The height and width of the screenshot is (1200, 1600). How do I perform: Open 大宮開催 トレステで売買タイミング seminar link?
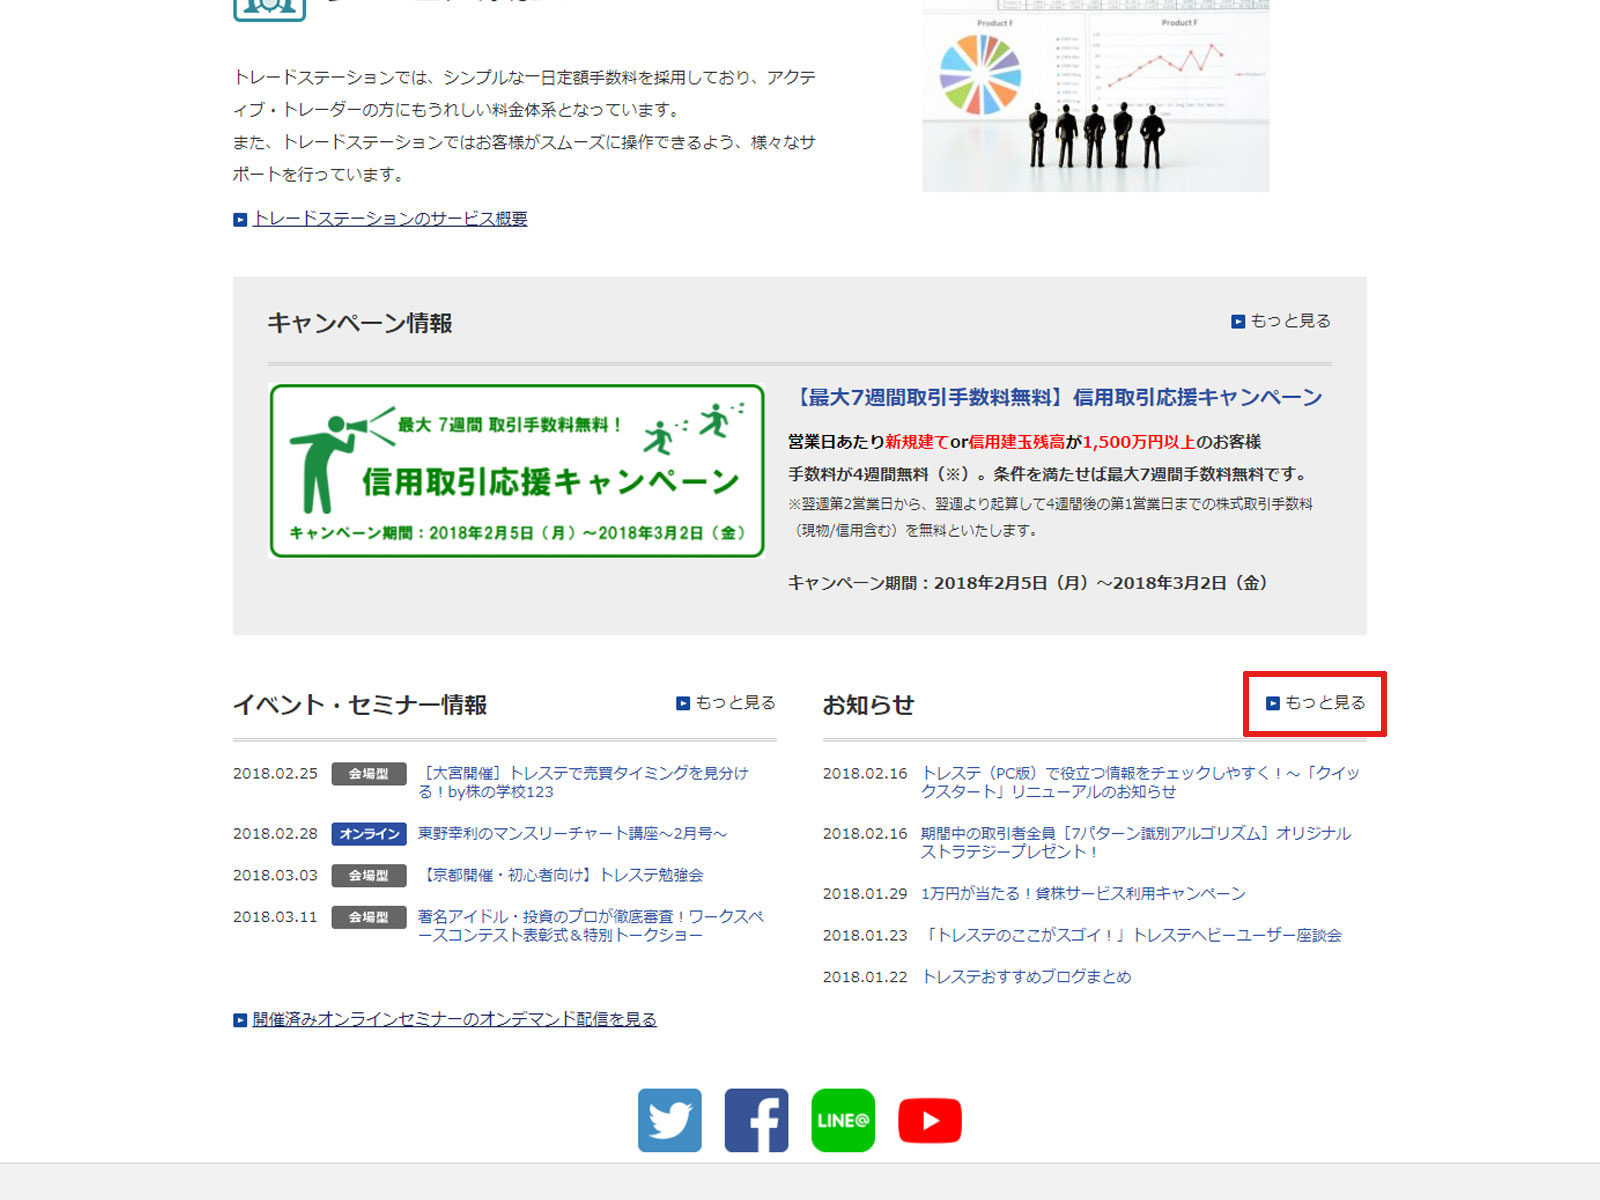click(x=583, y=782)
